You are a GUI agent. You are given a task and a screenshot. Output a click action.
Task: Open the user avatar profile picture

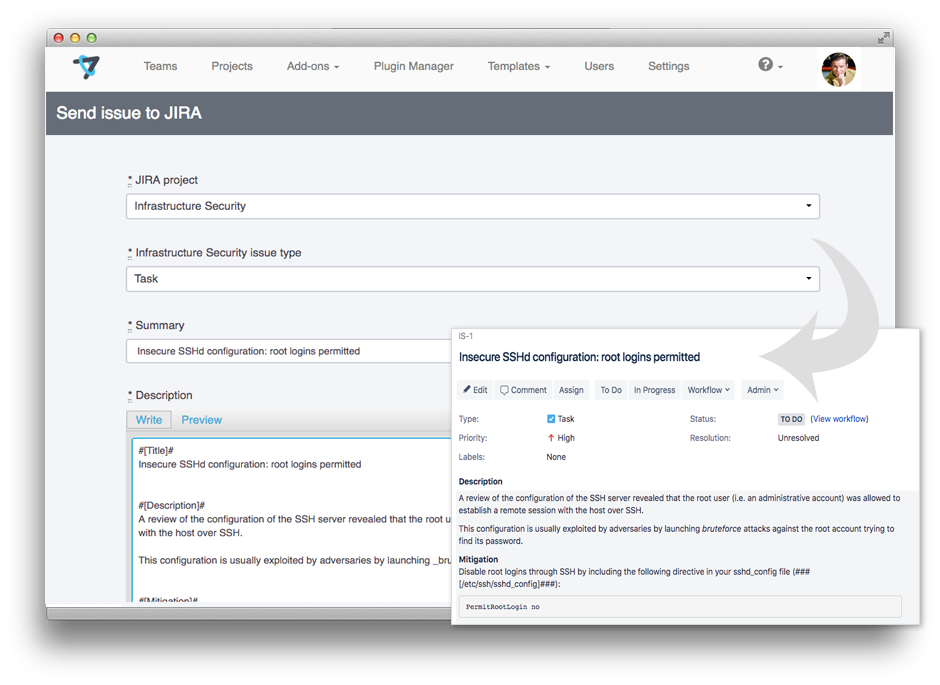(838, 70)
